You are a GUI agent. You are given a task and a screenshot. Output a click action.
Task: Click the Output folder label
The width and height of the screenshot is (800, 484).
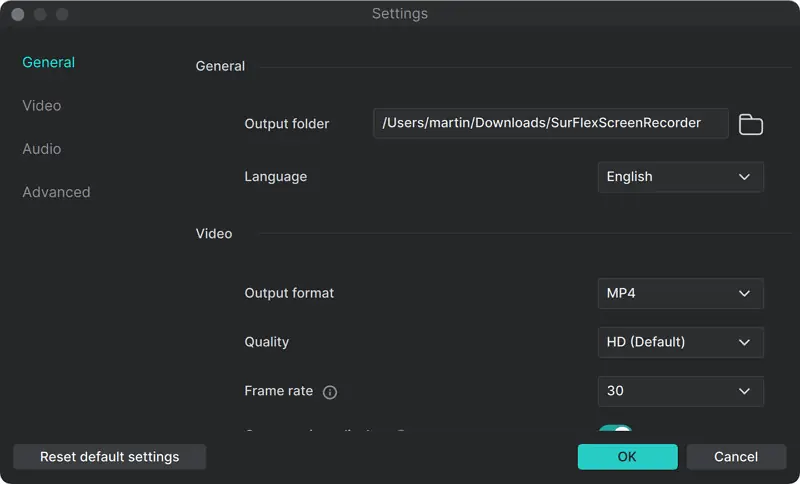click(x=287, y=124)
